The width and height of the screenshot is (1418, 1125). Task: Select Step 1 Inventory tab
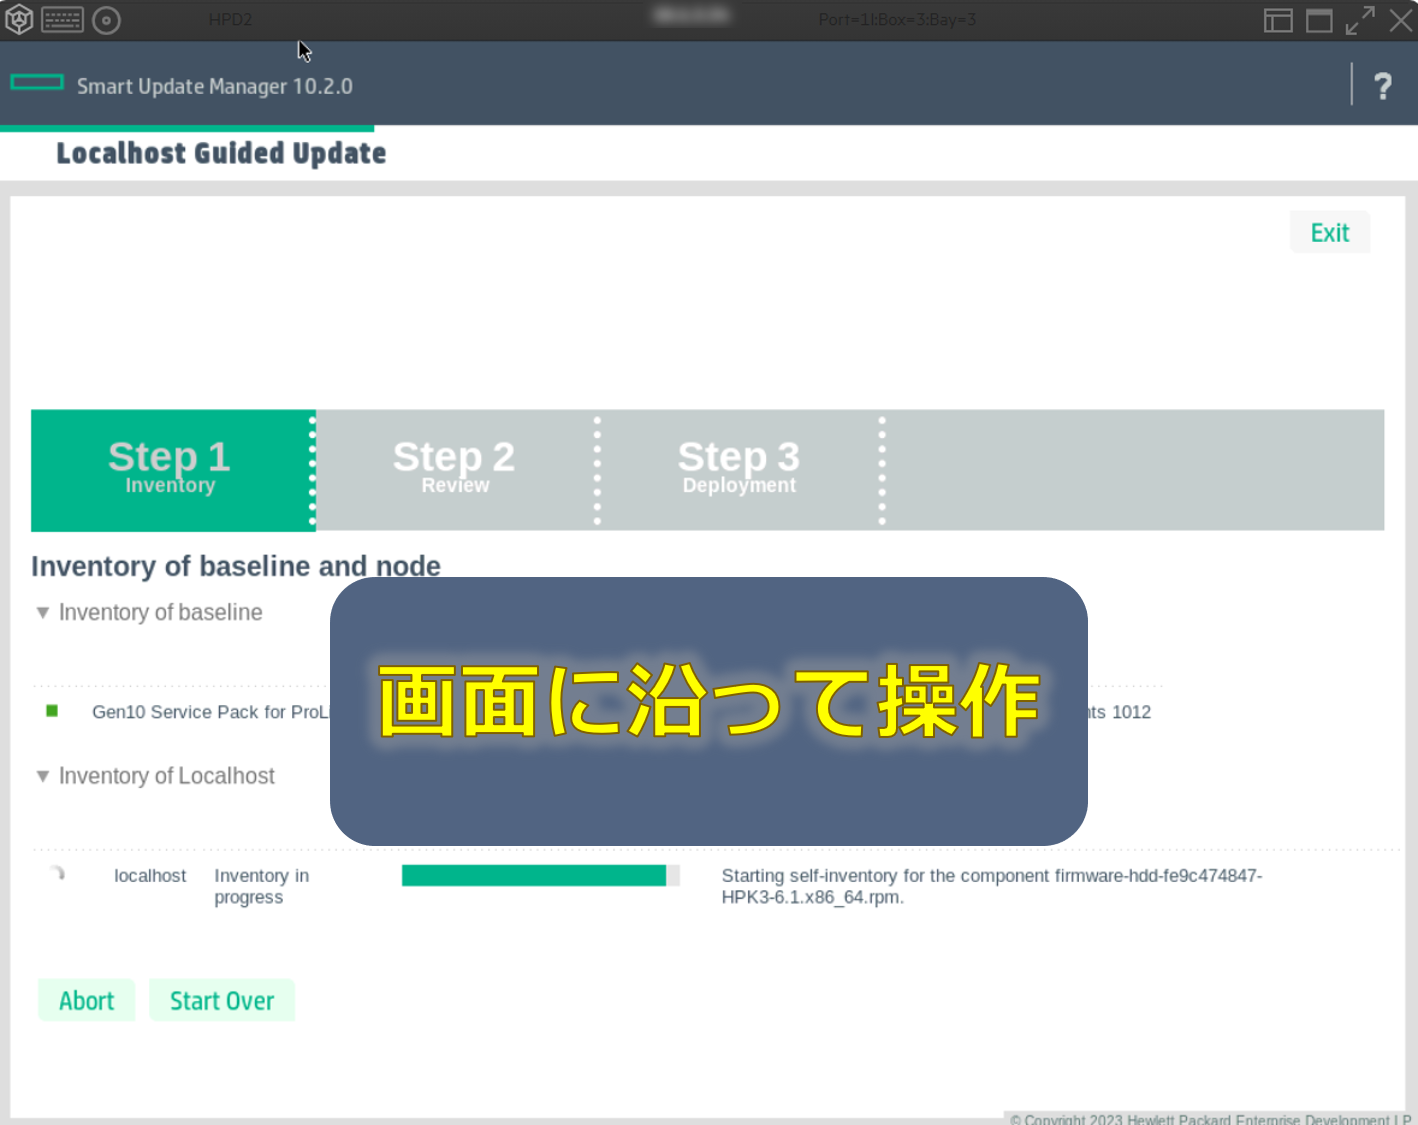click(x=171, y=470)
